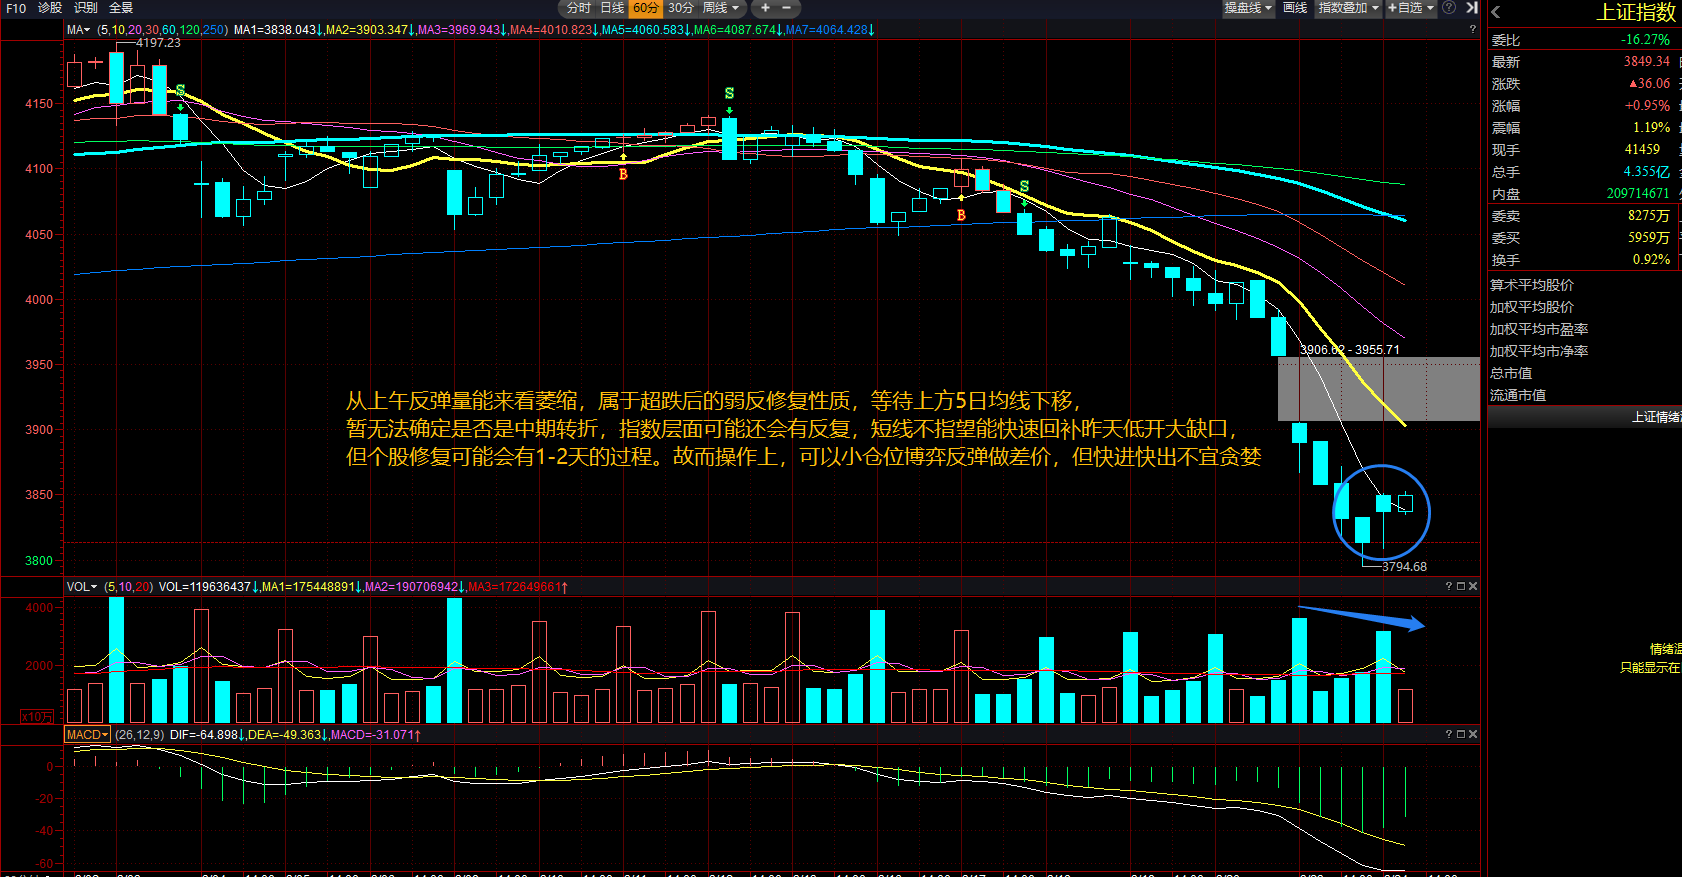
Task: Switch to 60分 timeframe
Action: pyautogui.click(x=646, y=8)
